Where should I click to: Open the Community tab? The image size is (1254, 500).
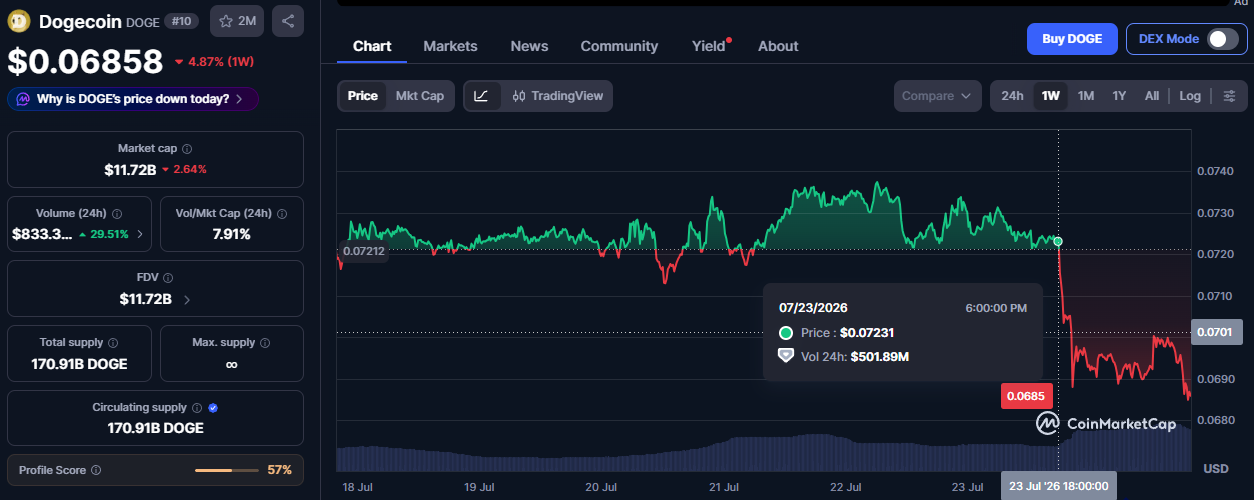coord(619,46)
